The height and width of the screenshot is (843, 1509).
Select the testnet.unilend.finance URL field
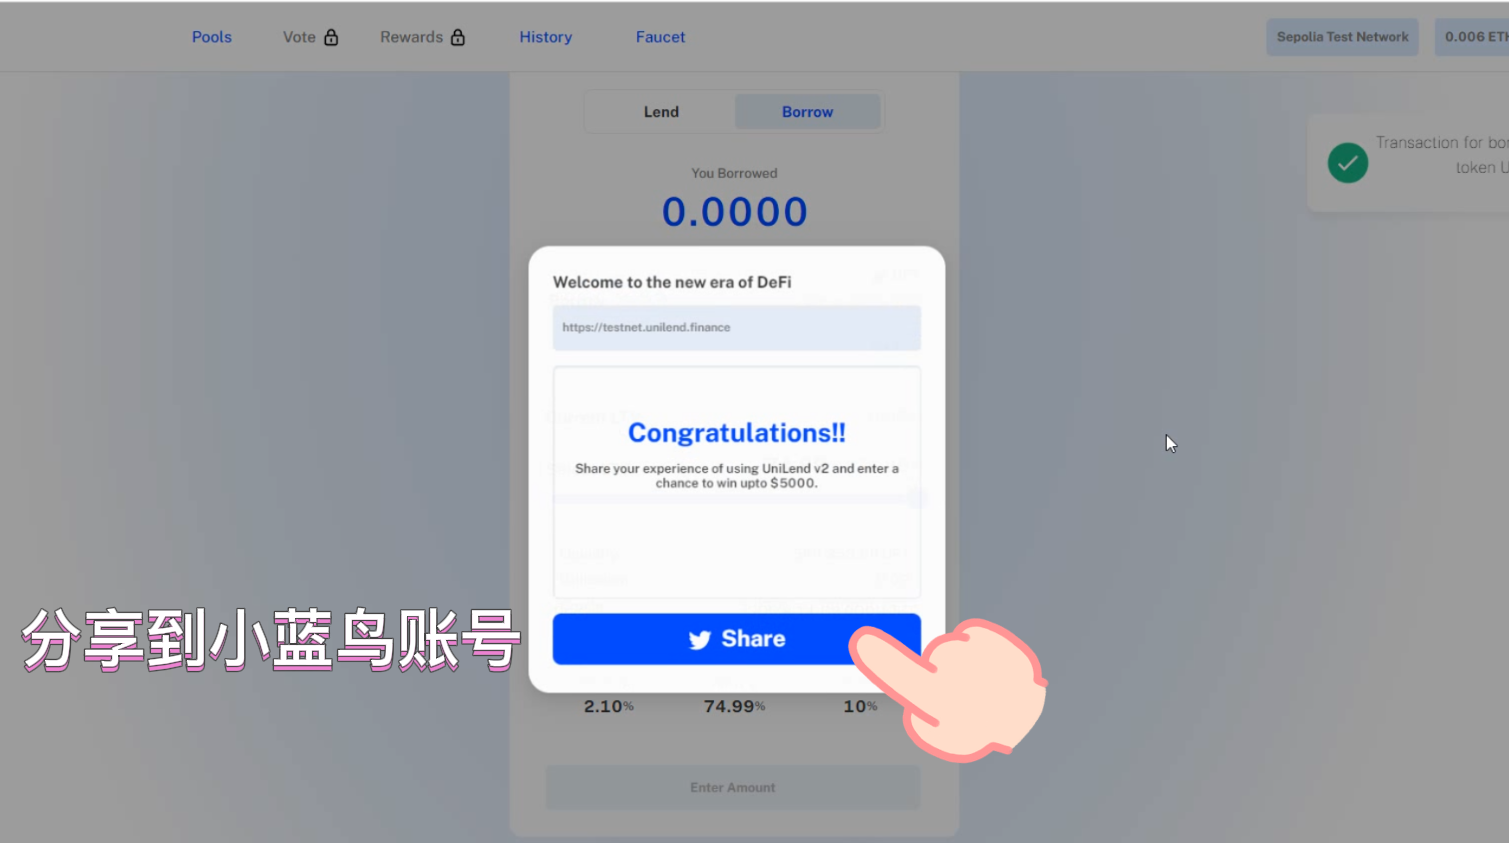click(737, 328)
